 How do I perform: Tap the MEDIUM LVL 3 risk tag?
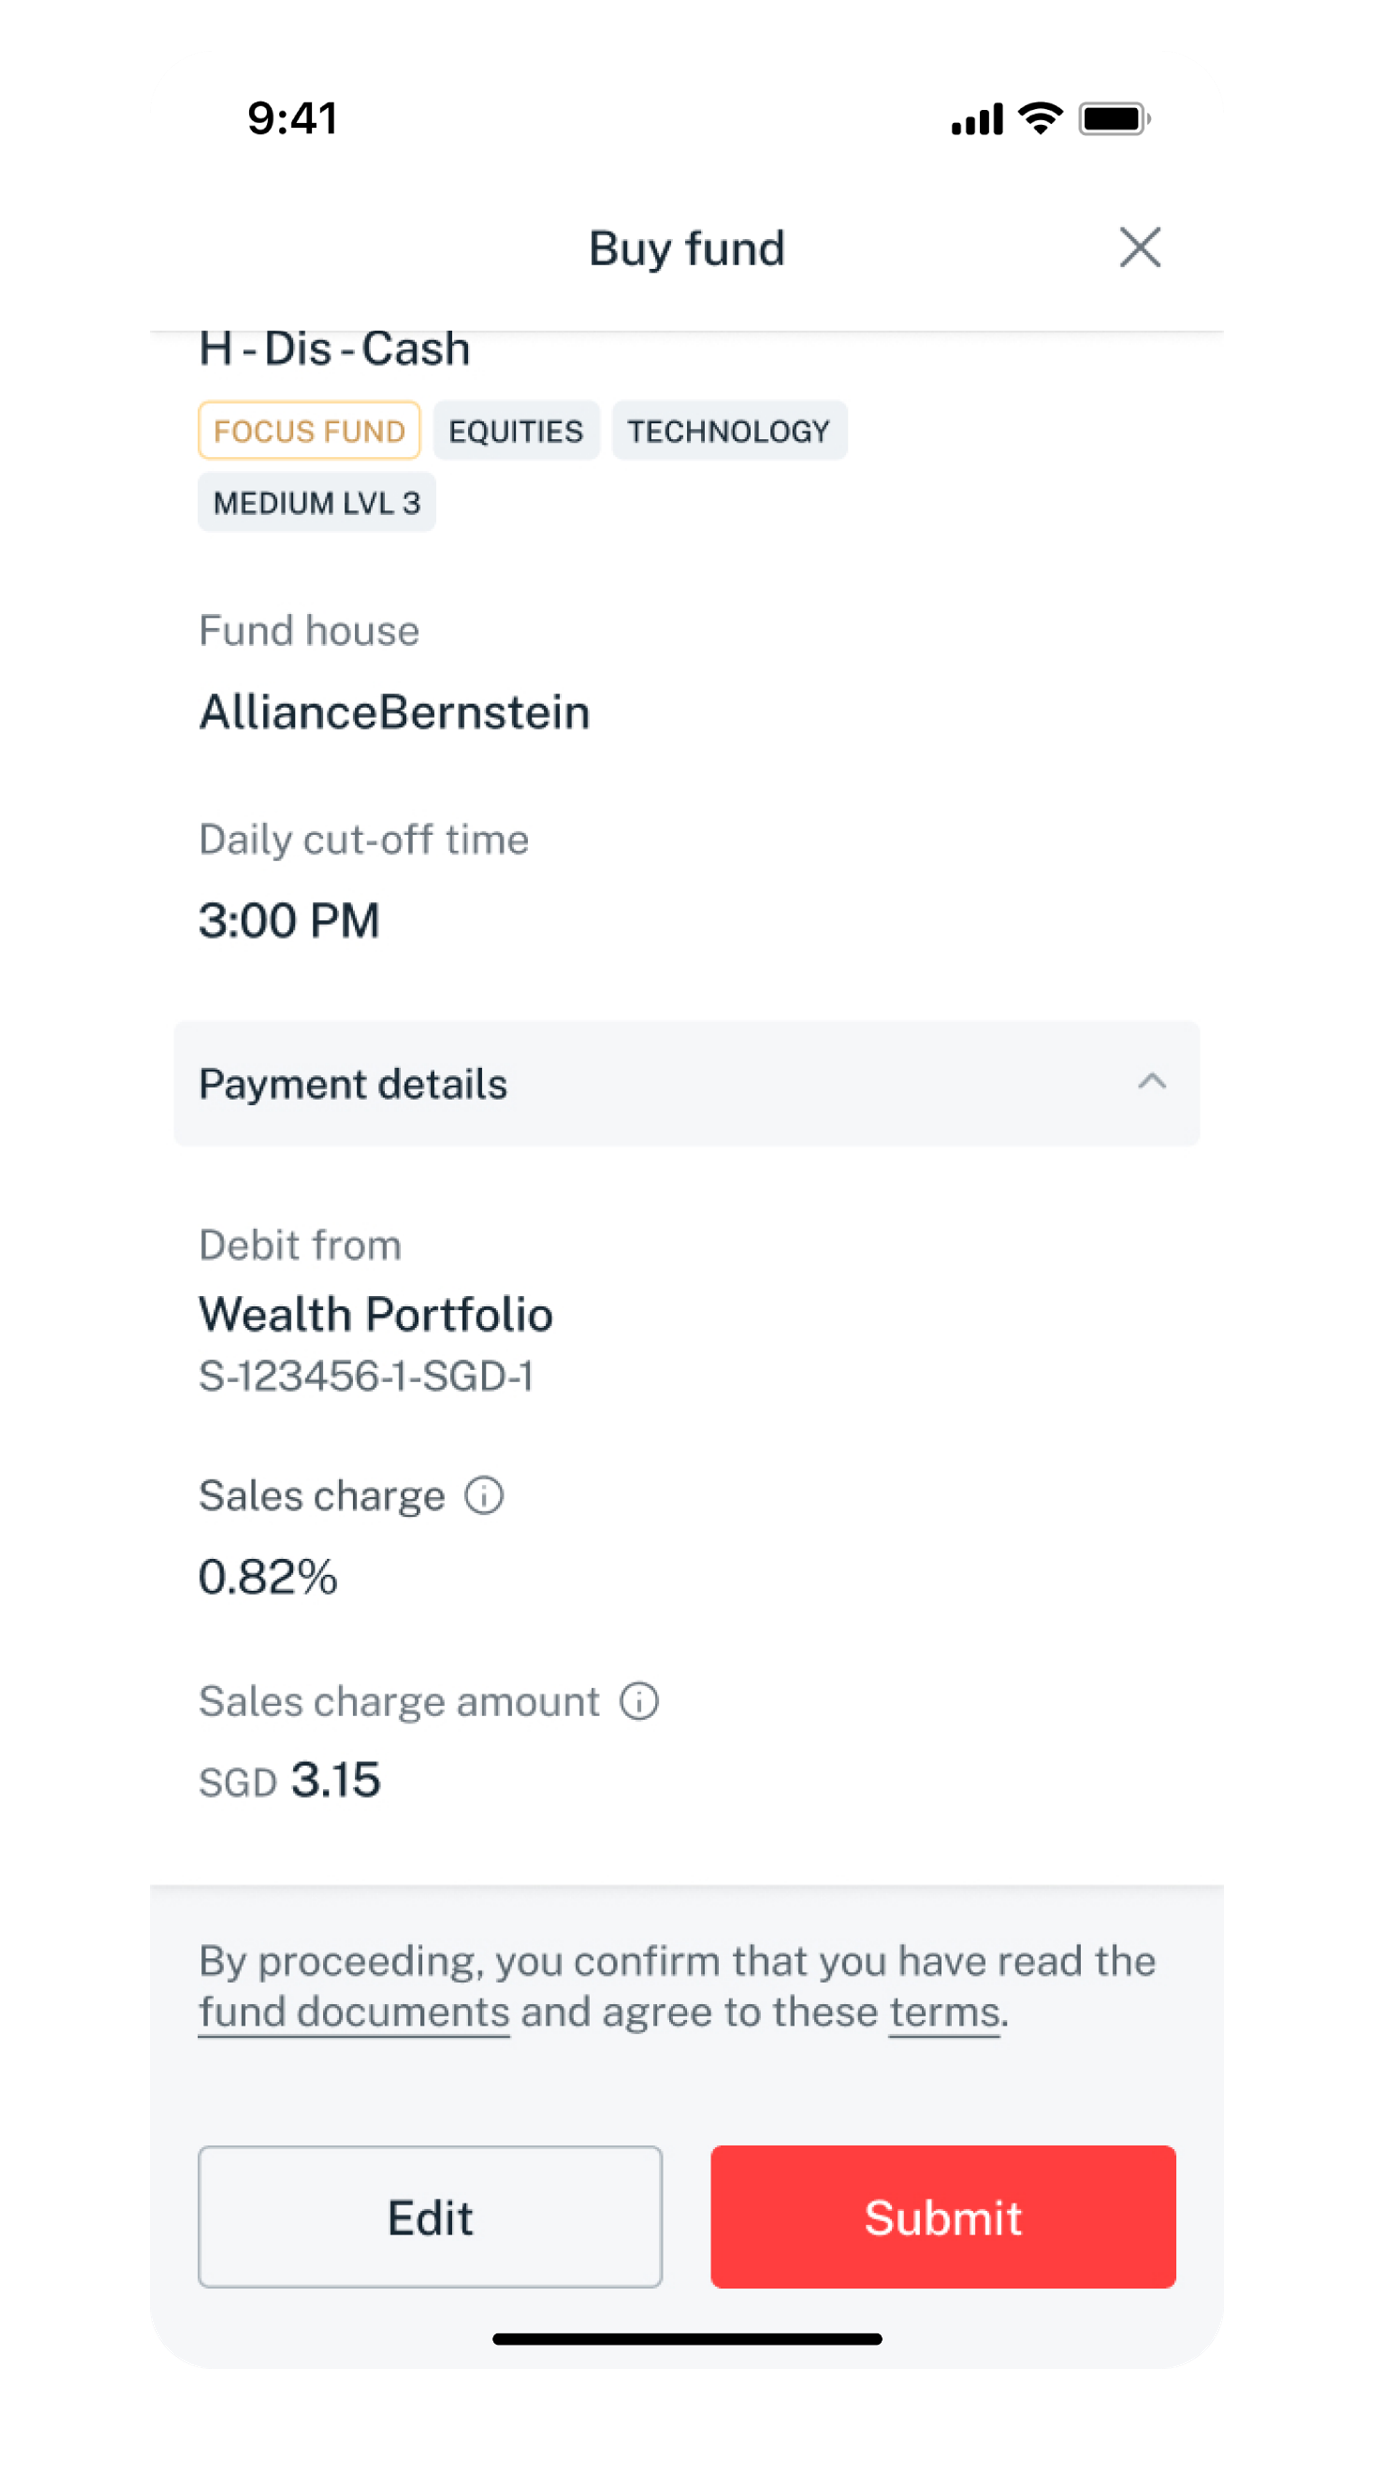pyautogui.click(x=317, y=503)
